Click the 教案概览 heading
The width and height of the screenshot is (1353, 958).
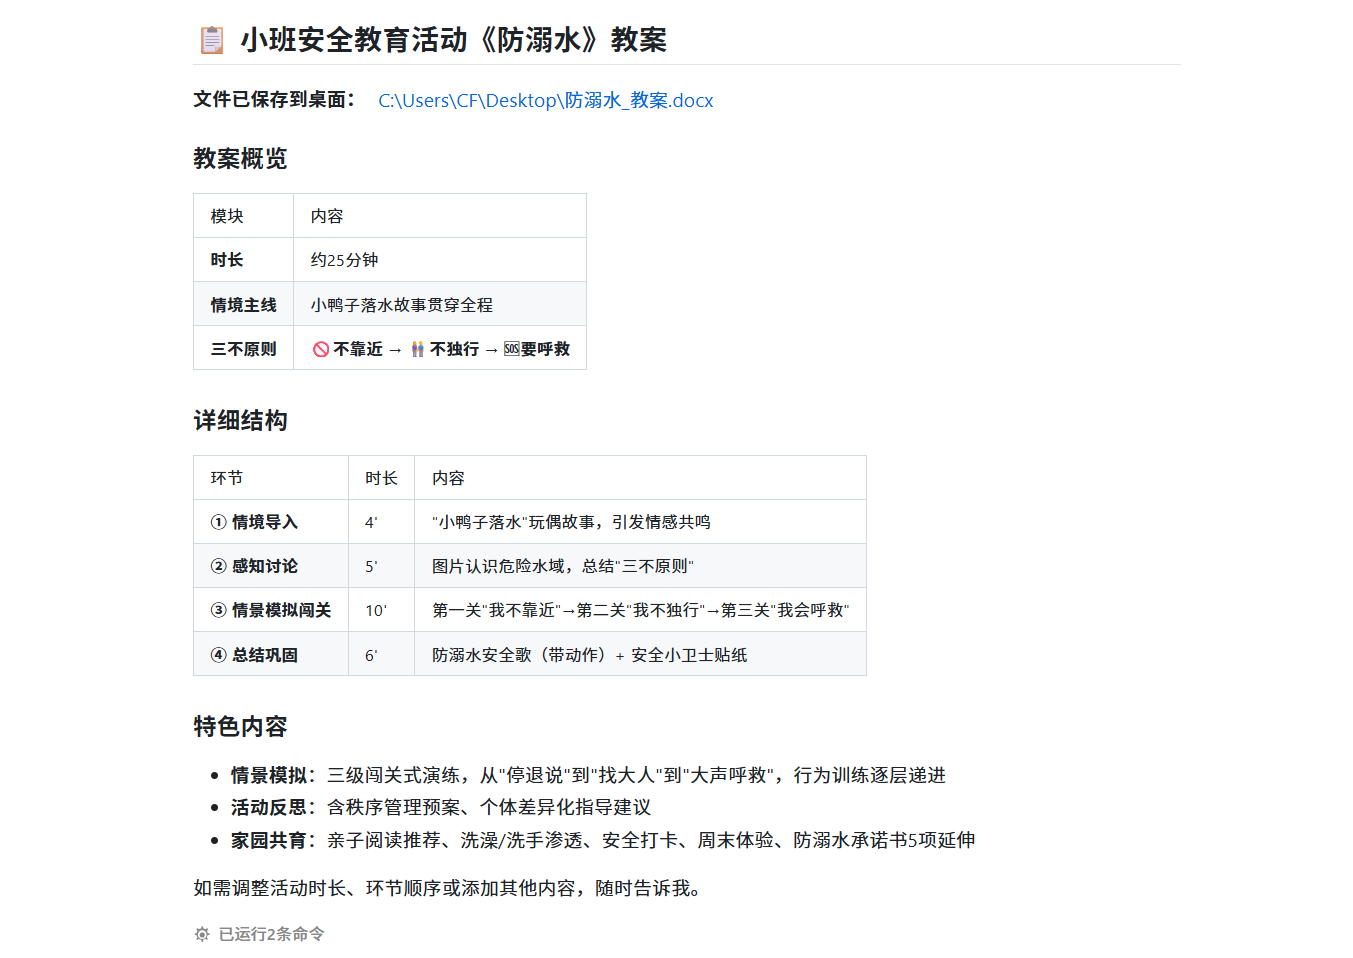point(240,159)
